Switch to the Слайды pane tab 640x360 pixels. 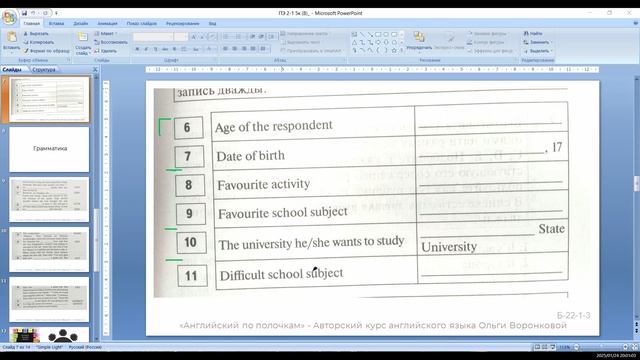12,70
